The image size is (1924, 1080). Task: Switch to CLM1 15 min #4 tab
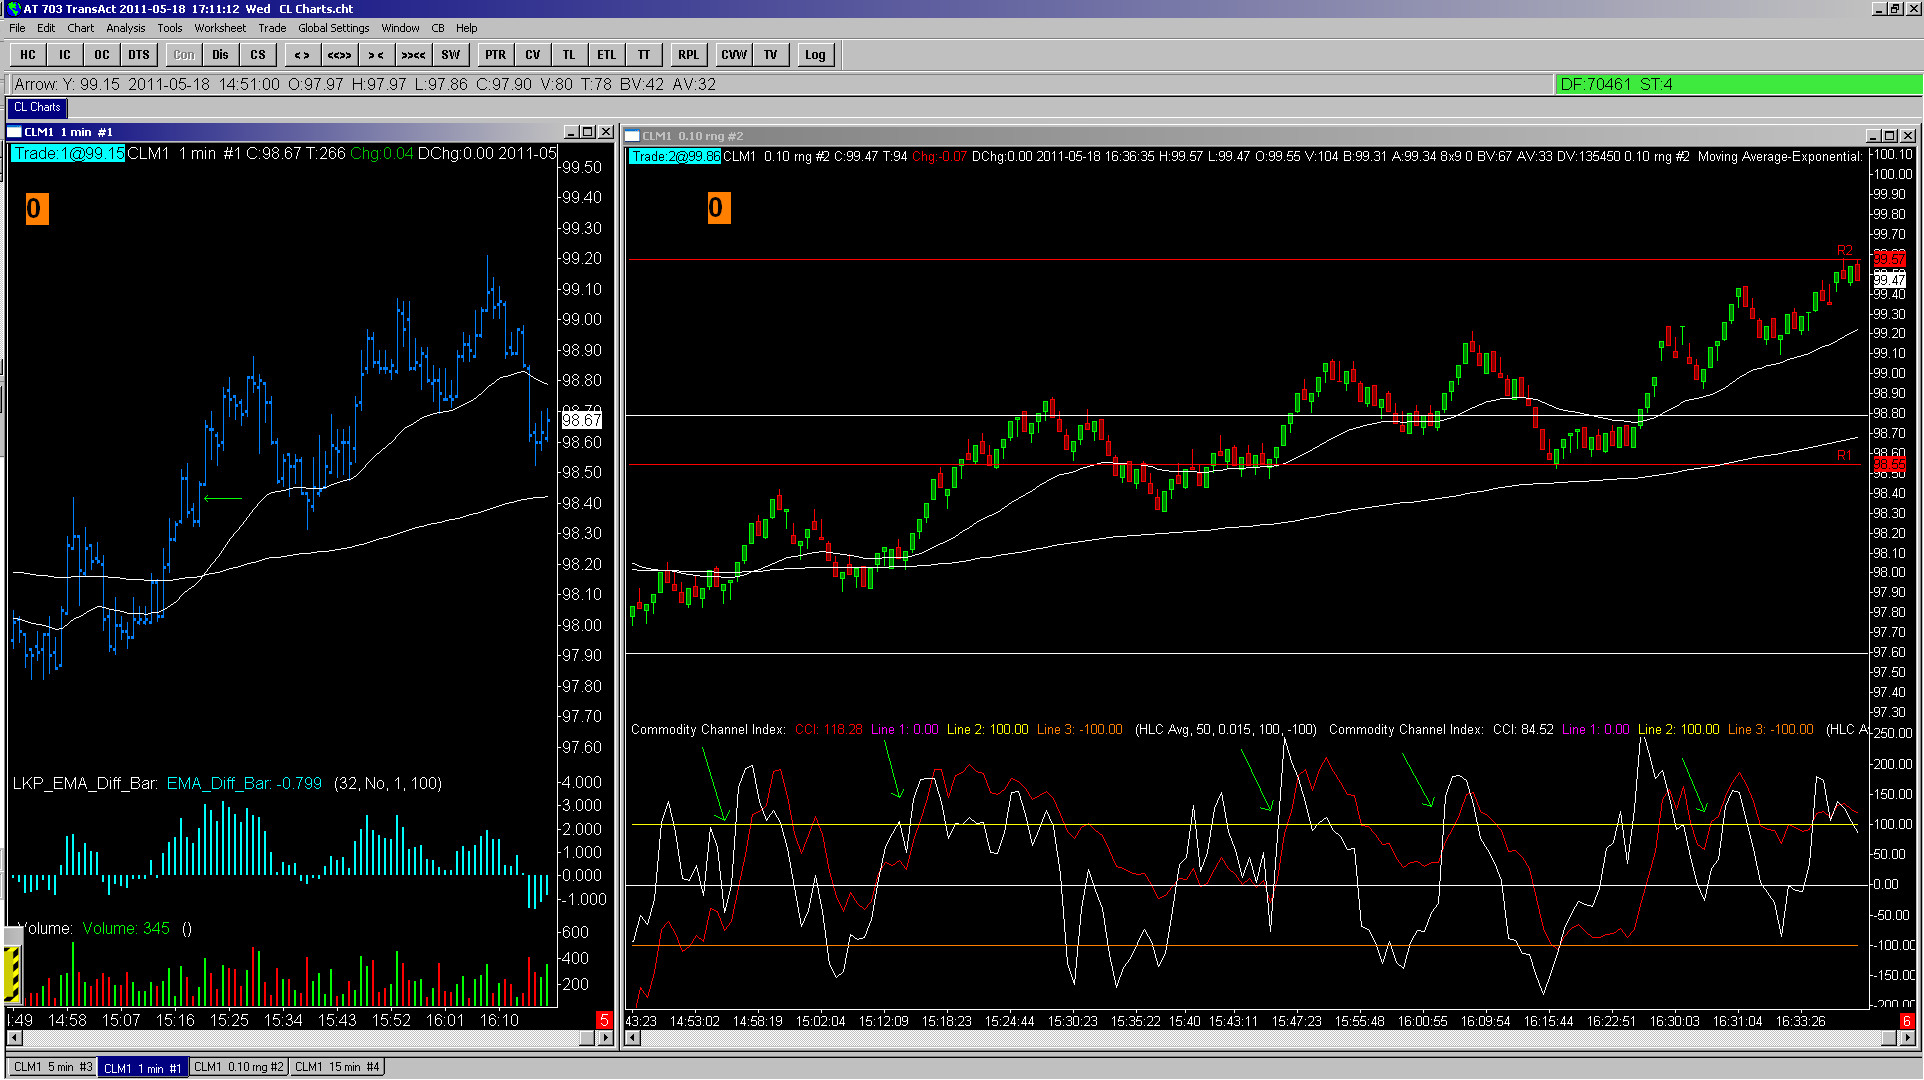(x=337, y=1067)
